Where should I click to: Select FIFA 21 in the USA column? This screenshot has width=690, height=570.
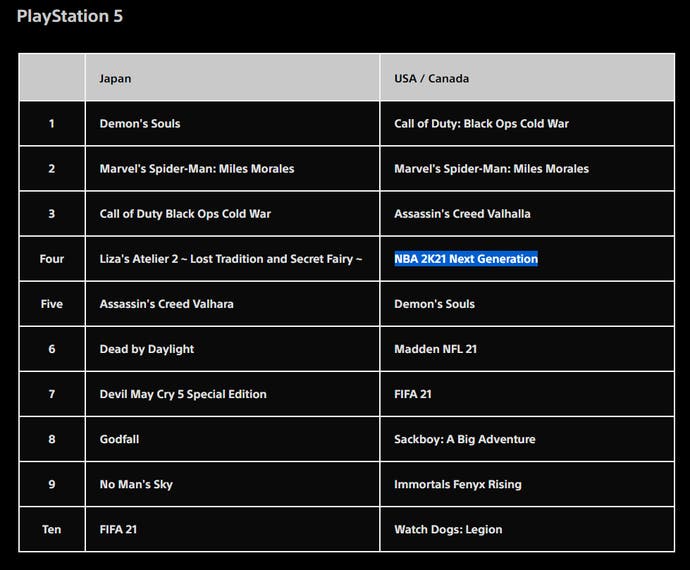tap(413, 394)
